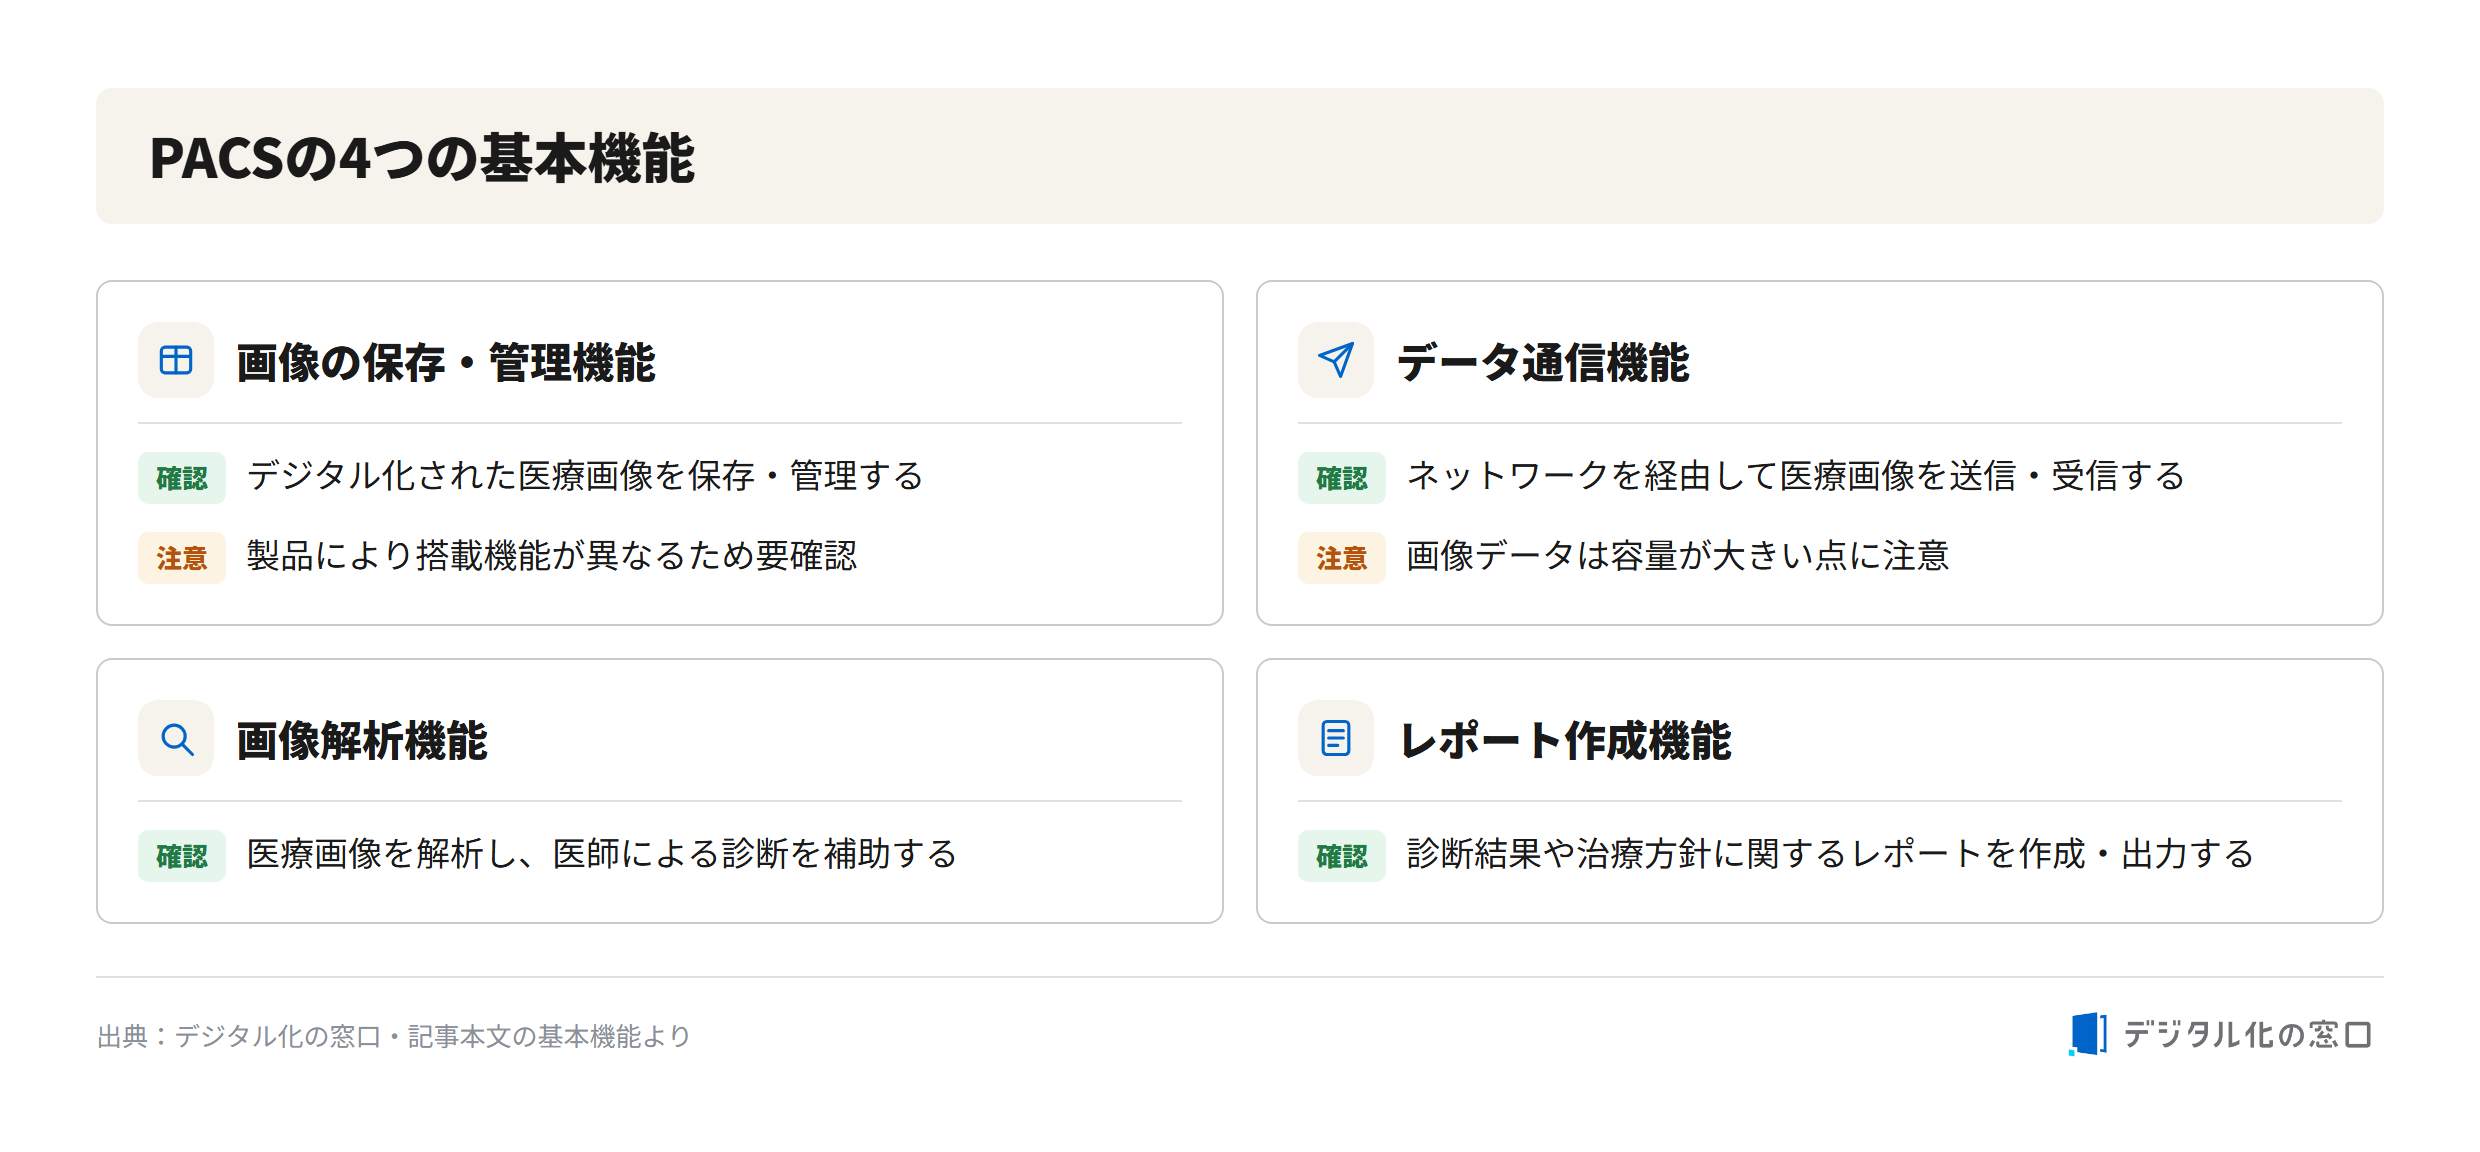Click text 製品により搭載機能が異なるため要確認
The width and height of the screenshot is (2480, 1152).
(x=552, y=556)
